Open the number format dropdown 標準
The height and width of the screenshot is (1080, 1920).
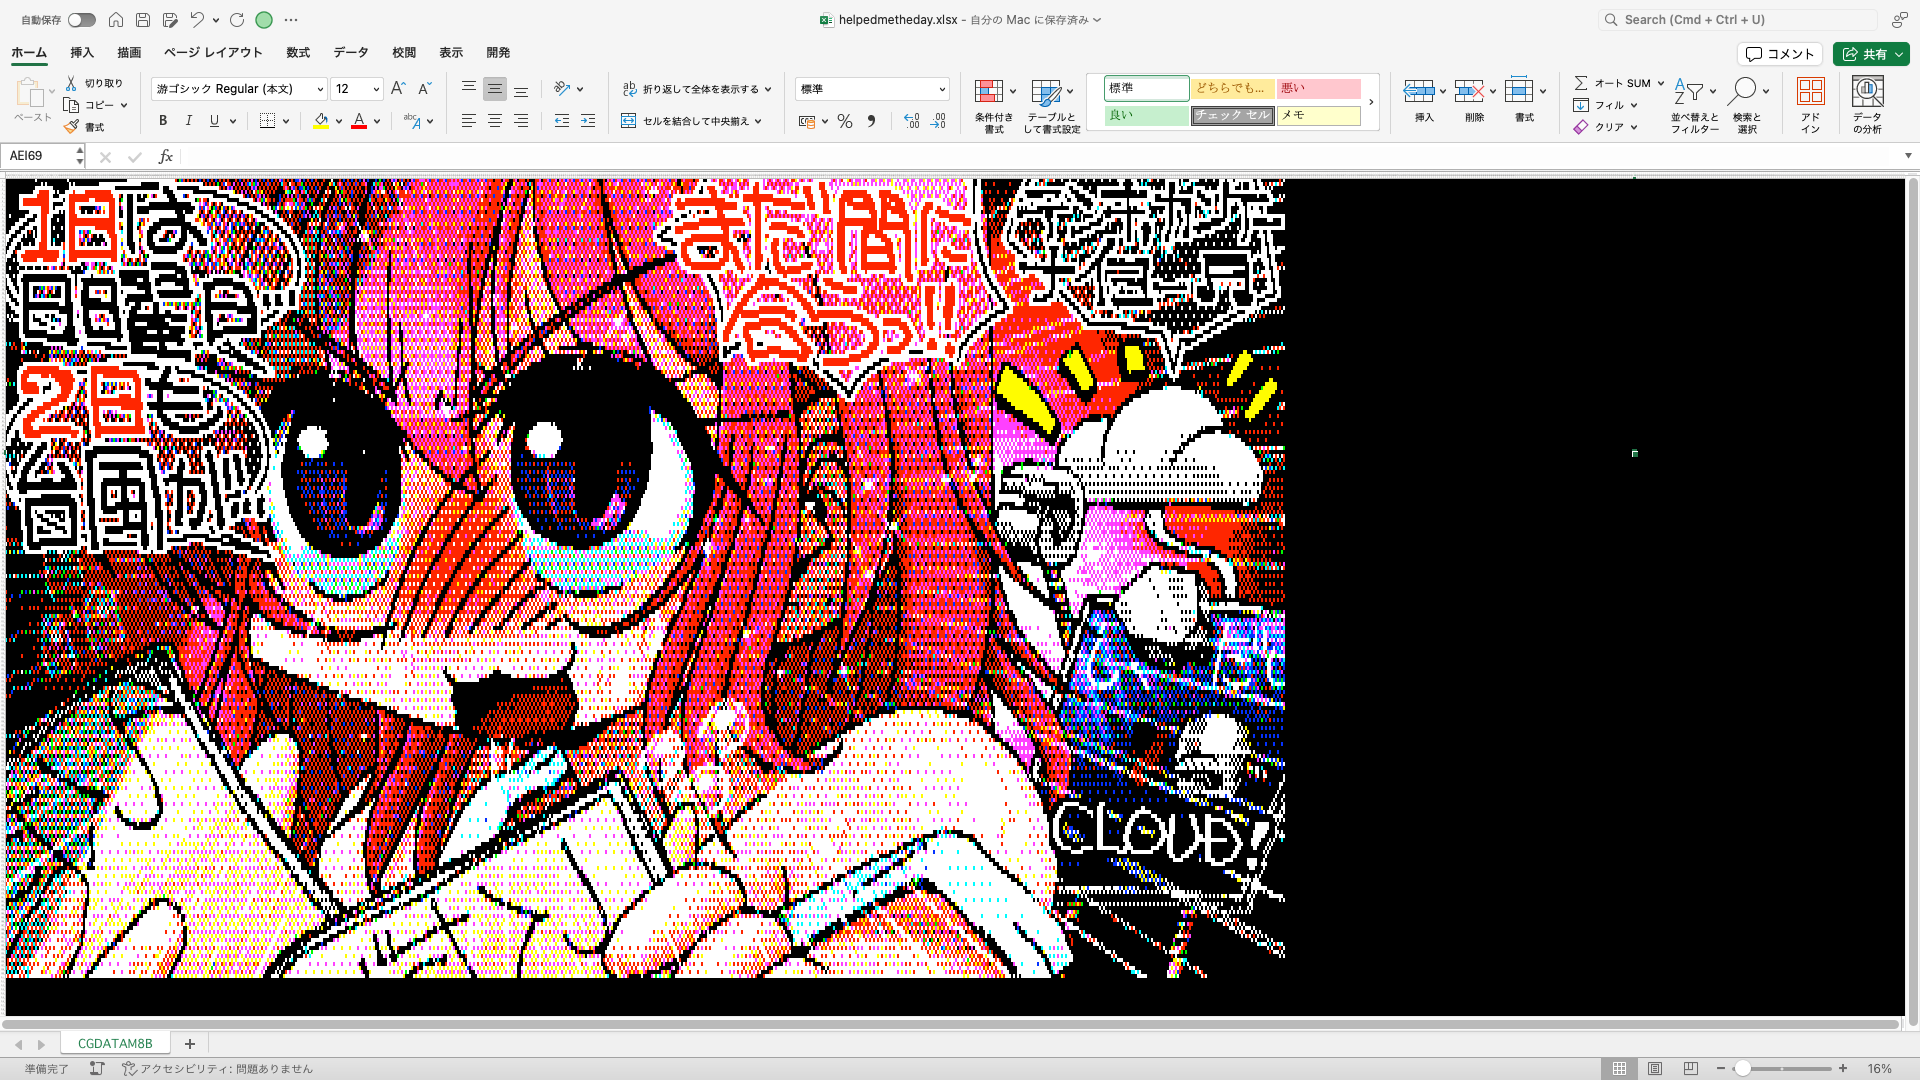coord(872,89)
